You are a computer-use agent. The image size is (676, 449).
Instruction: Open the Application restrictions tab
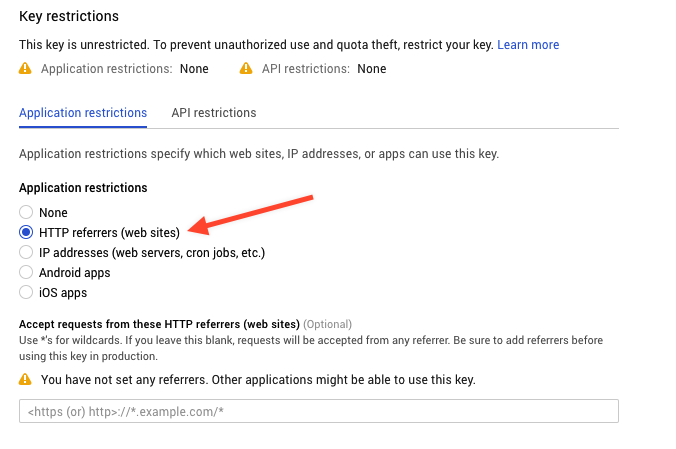click(x=83, y=113)
